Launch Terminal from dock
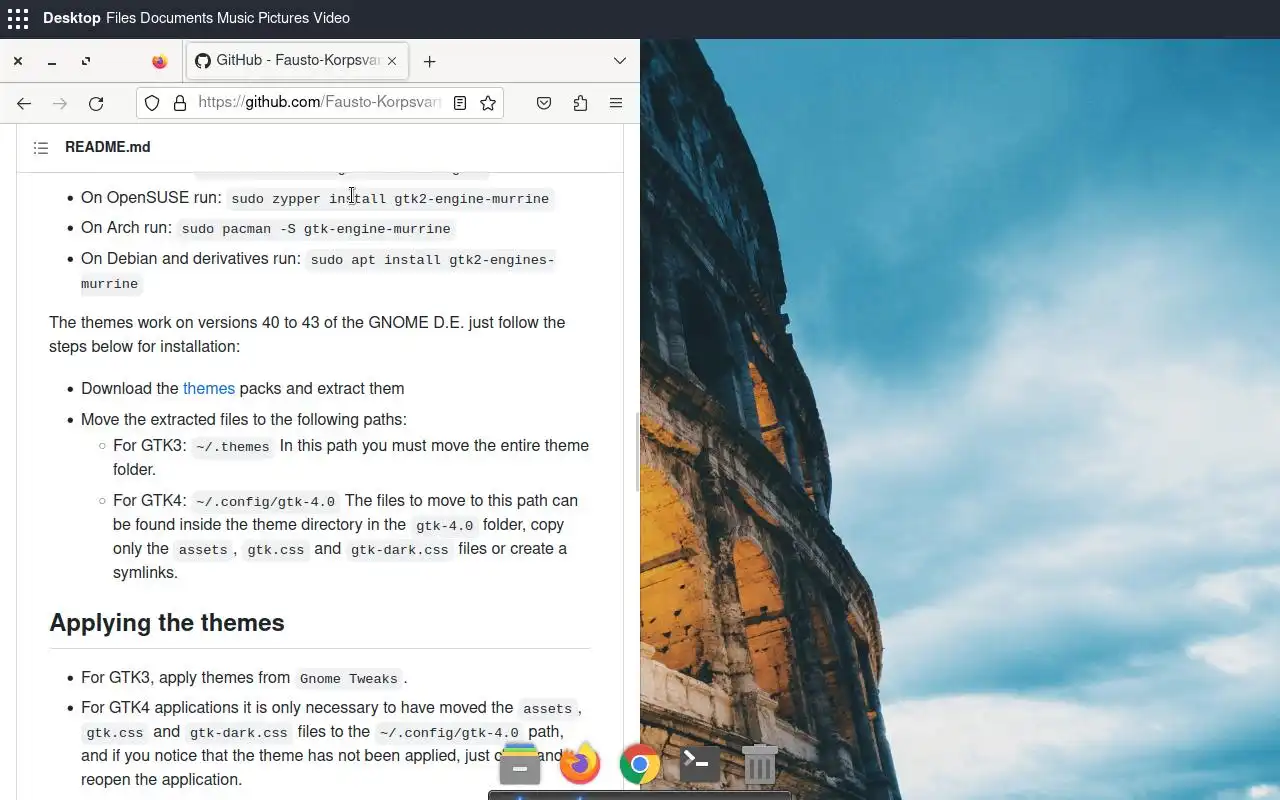1280x800 pixels. coord(700,765)
